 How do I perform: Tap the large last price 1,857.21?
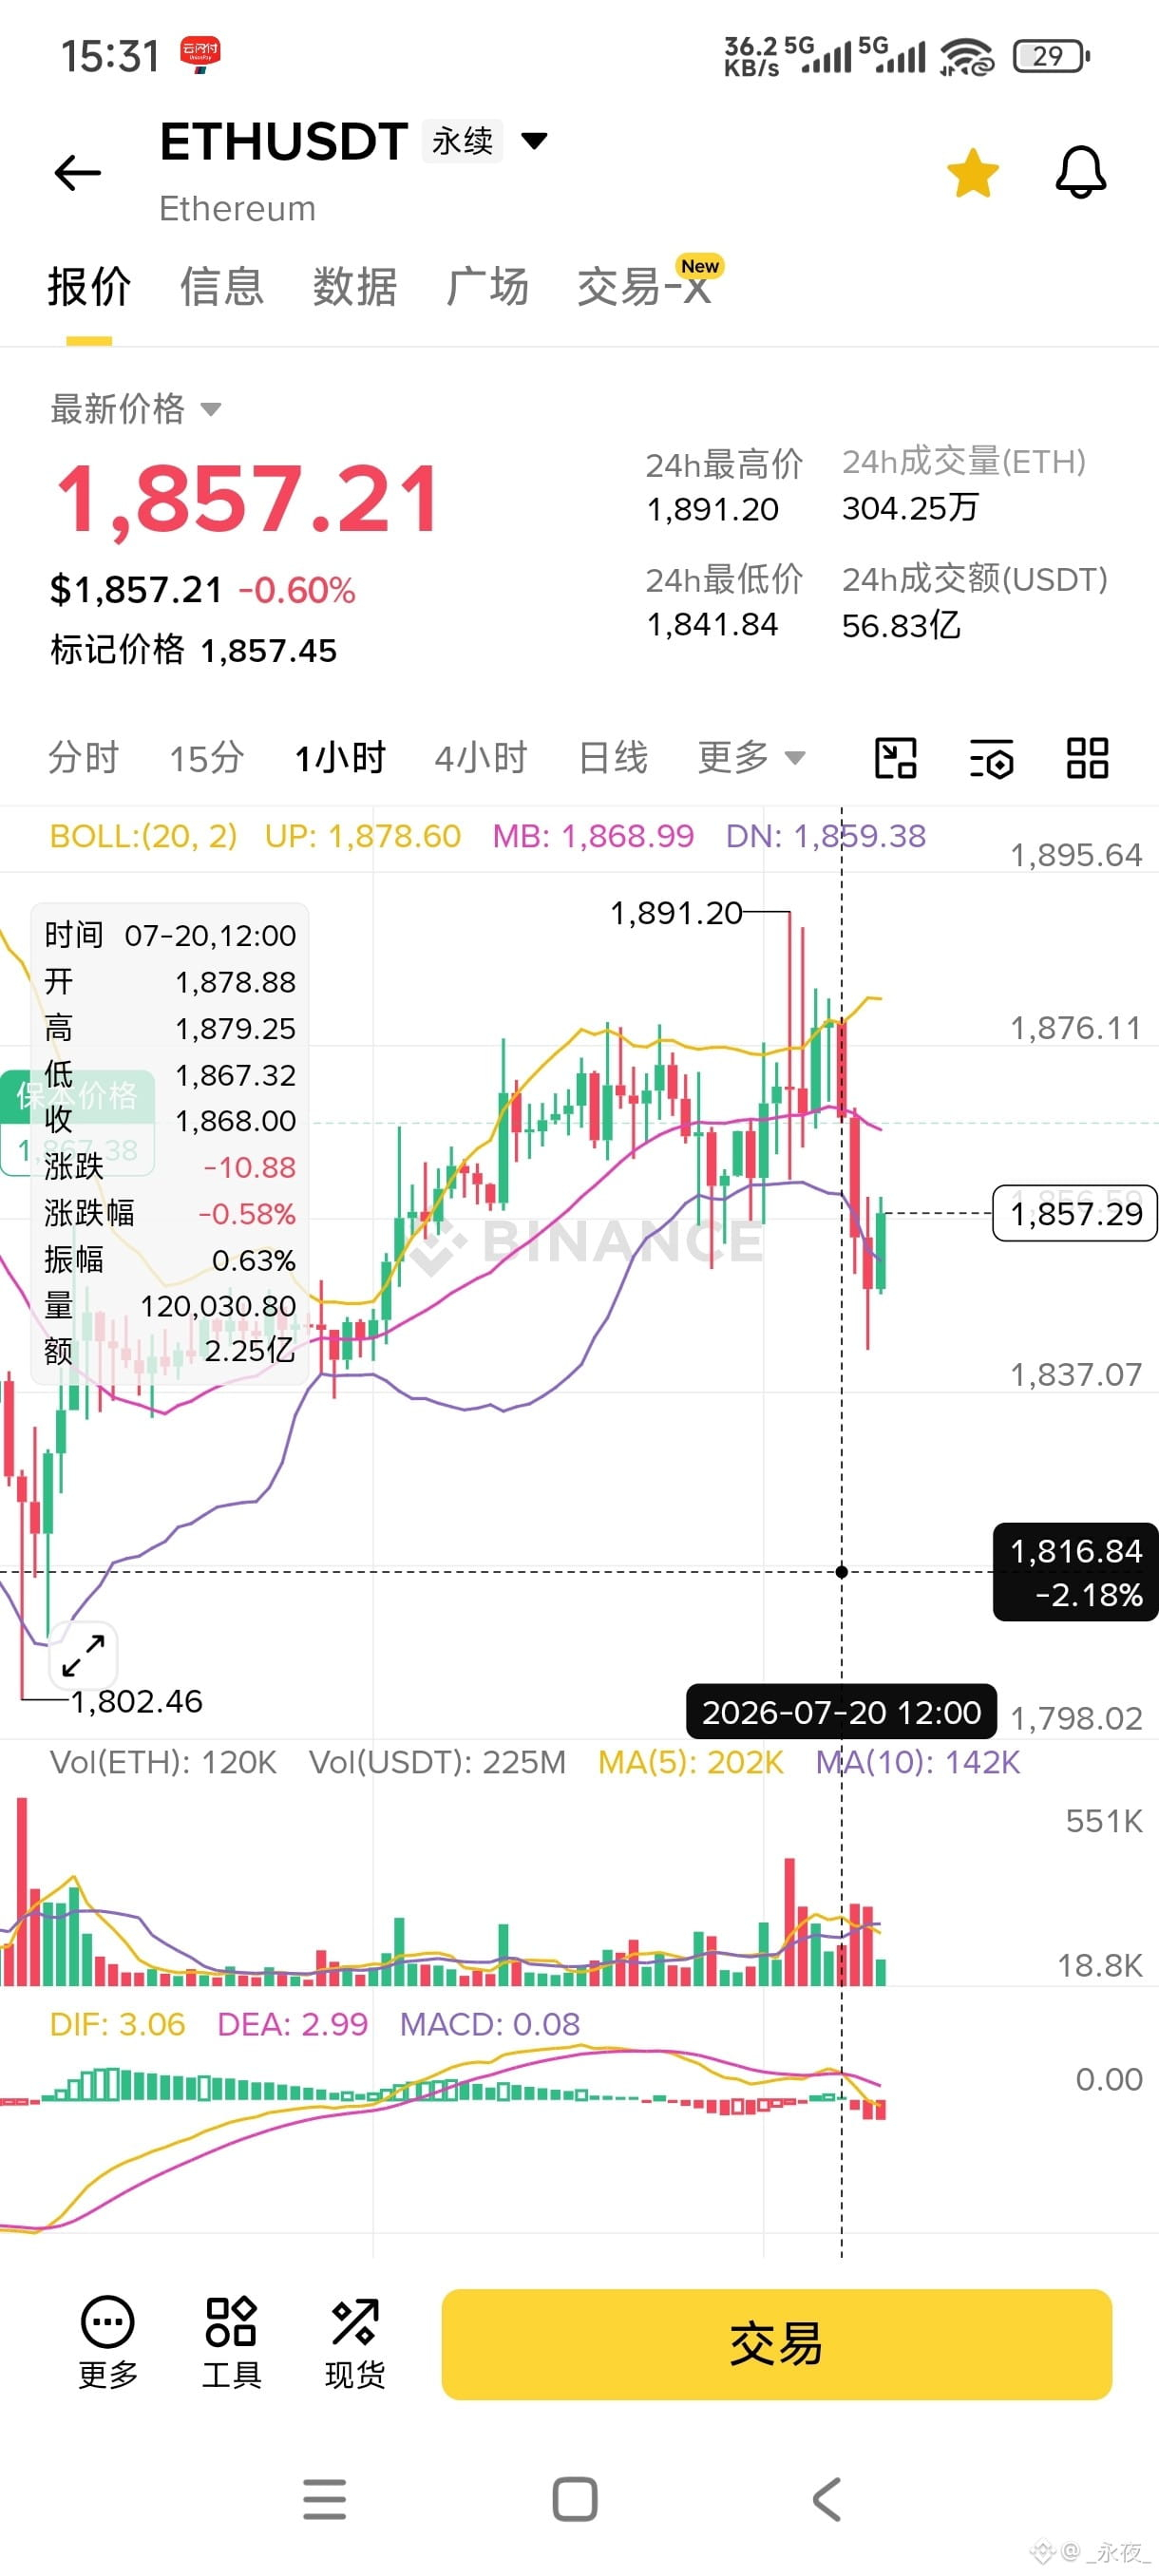pos(247,498)
